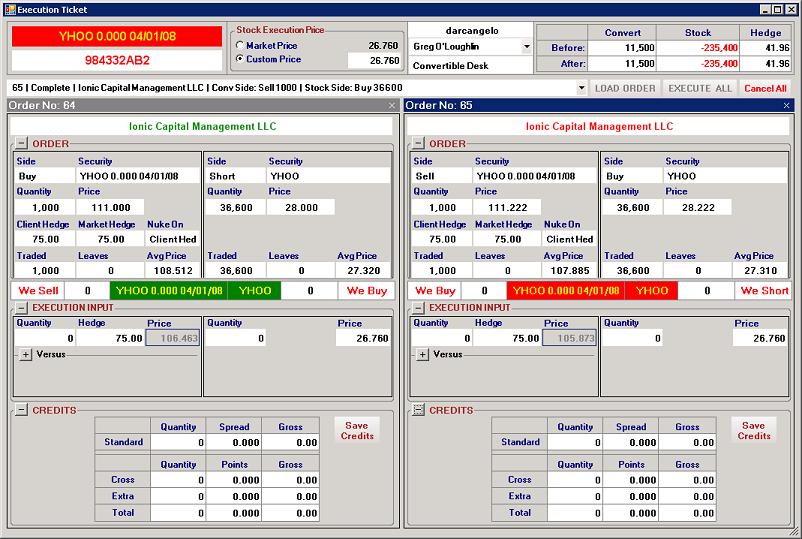Click the greyed Price 105.873 field in Order 65
The image size is (802, 539).
click(569, 338)
